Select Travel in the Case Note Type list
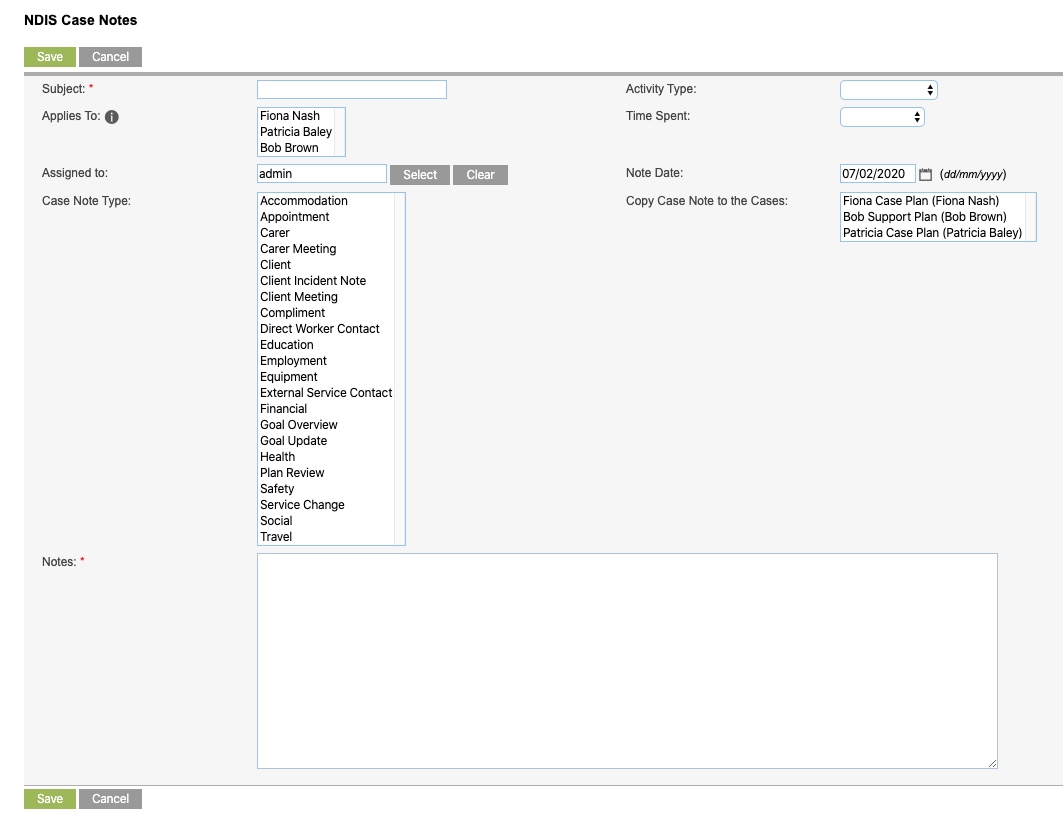Viewport: 1063px width, 823px height. click(x=275, y=537)
